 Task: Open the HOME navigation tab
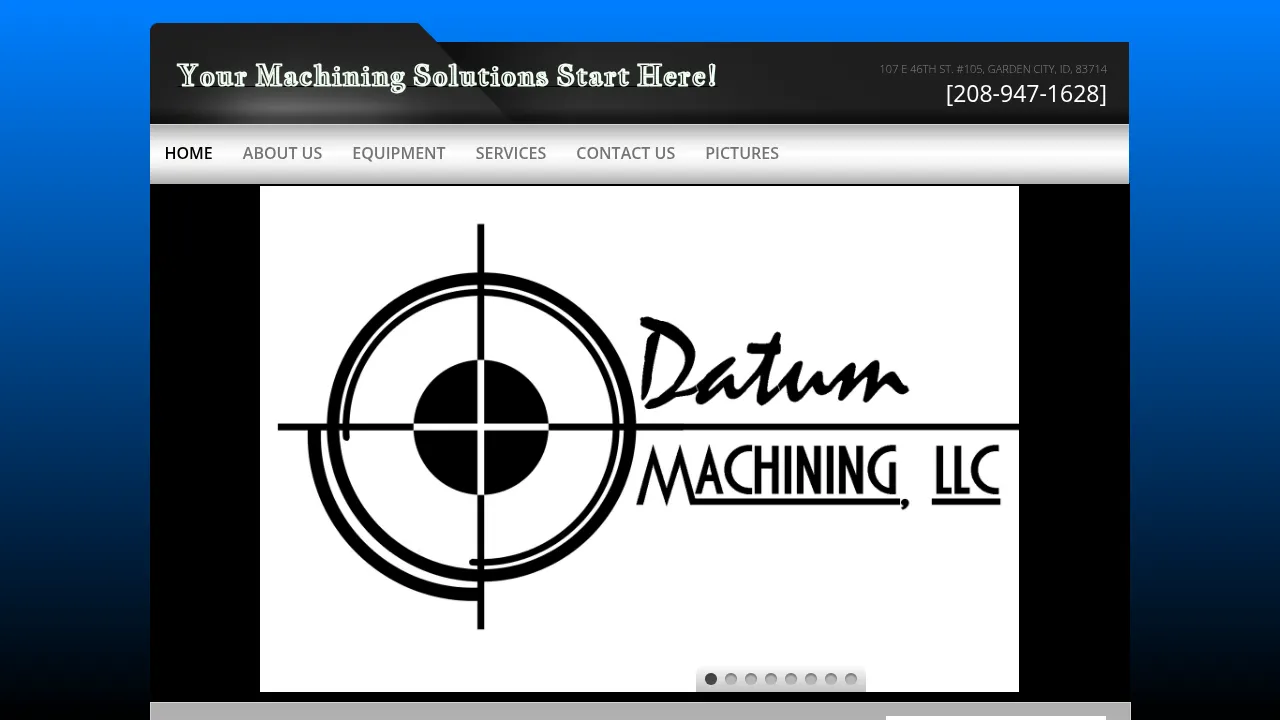188,153
